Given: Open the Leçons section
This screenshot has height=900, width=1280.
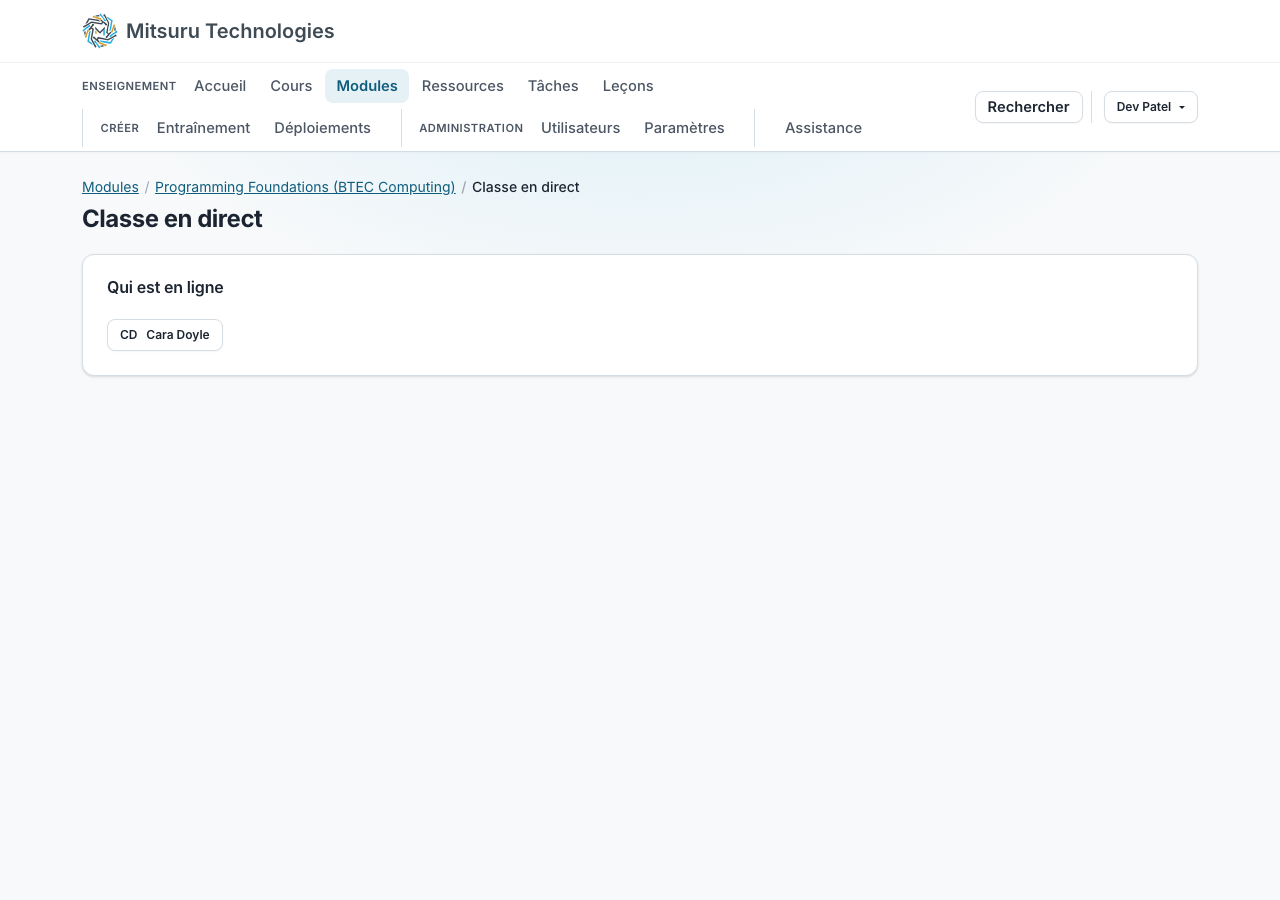Looking at the screenshot, I should coord(628,86).
